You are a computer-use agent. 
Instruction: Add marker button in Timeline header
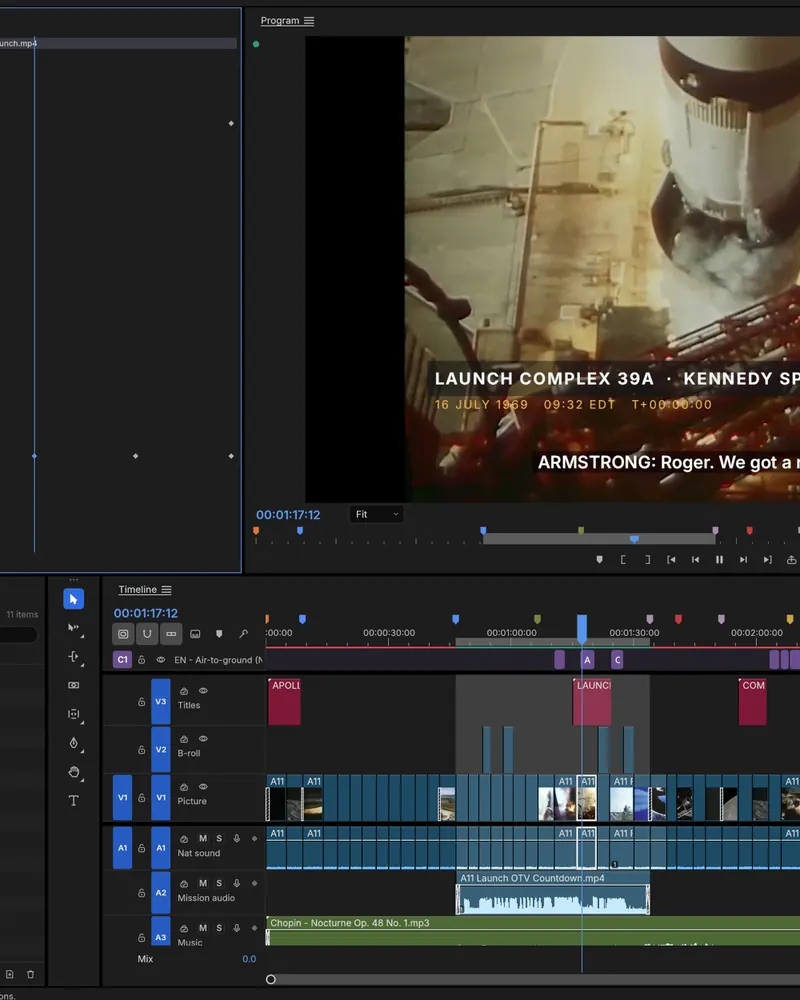click(219, 634)
